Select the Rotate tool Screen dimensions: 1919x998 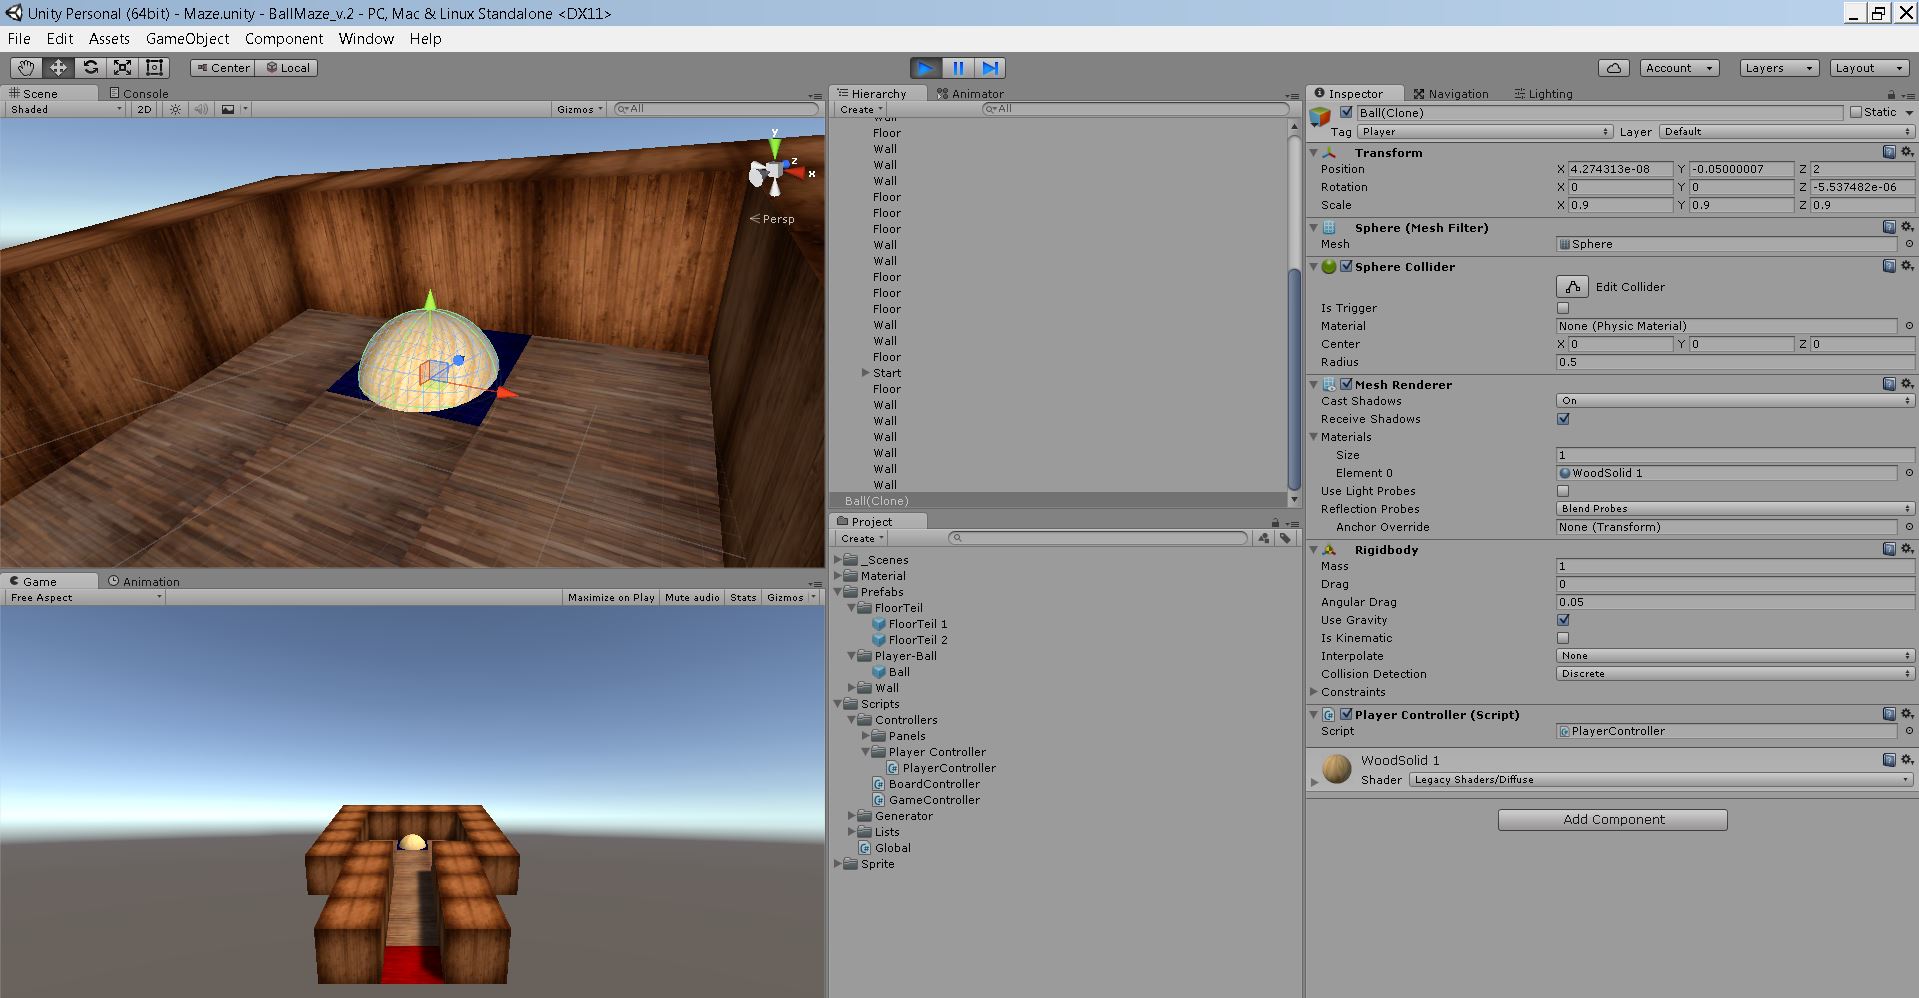tap(90, 67)
